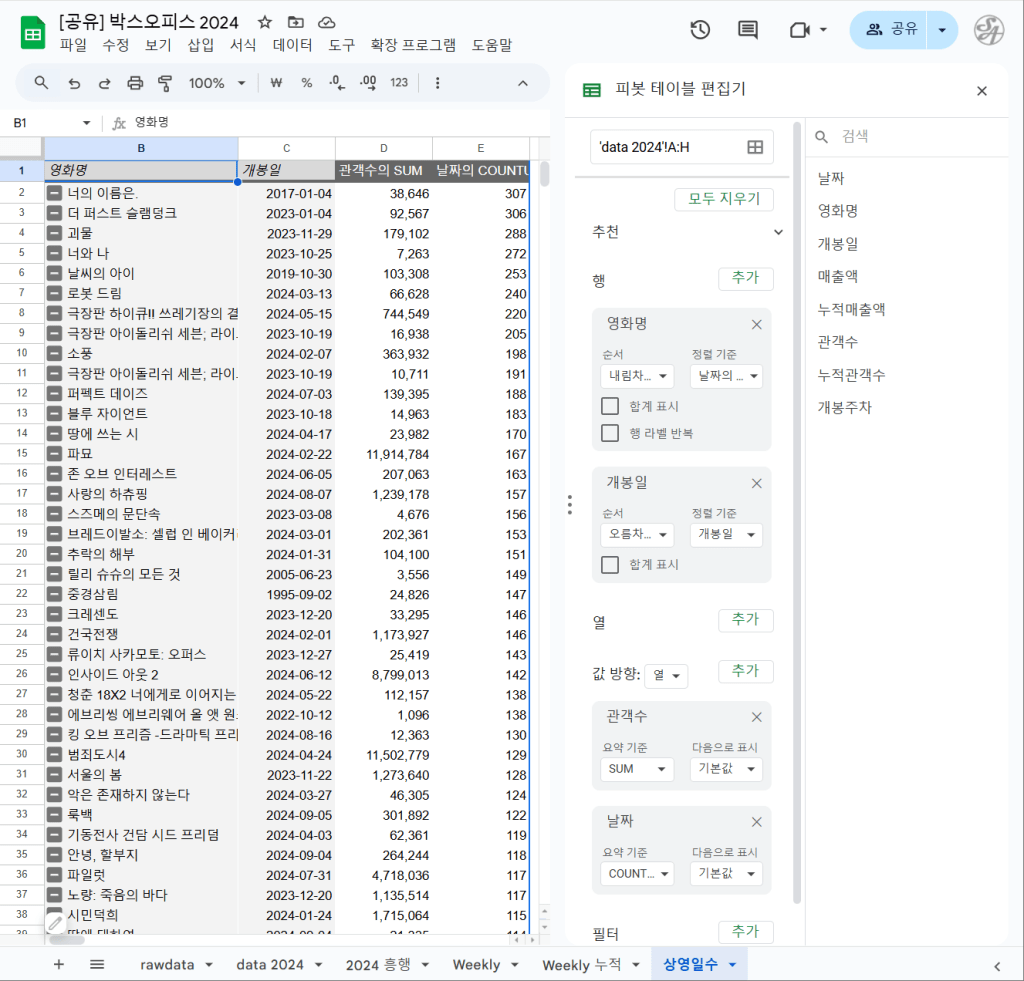Enable the 행 라벨 반복 checkbox
Image resolution: width=1024 pixels, height=981 pixels.
(x=609, y=433)
